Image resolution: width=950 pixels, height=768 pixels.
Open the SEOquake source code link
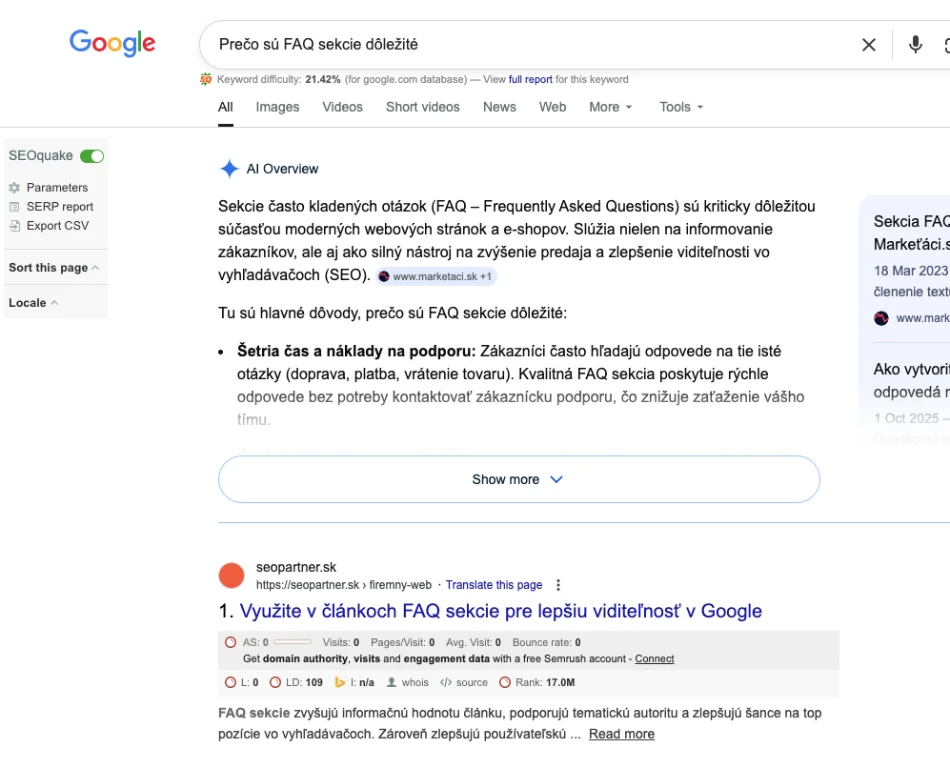(464, 683)
